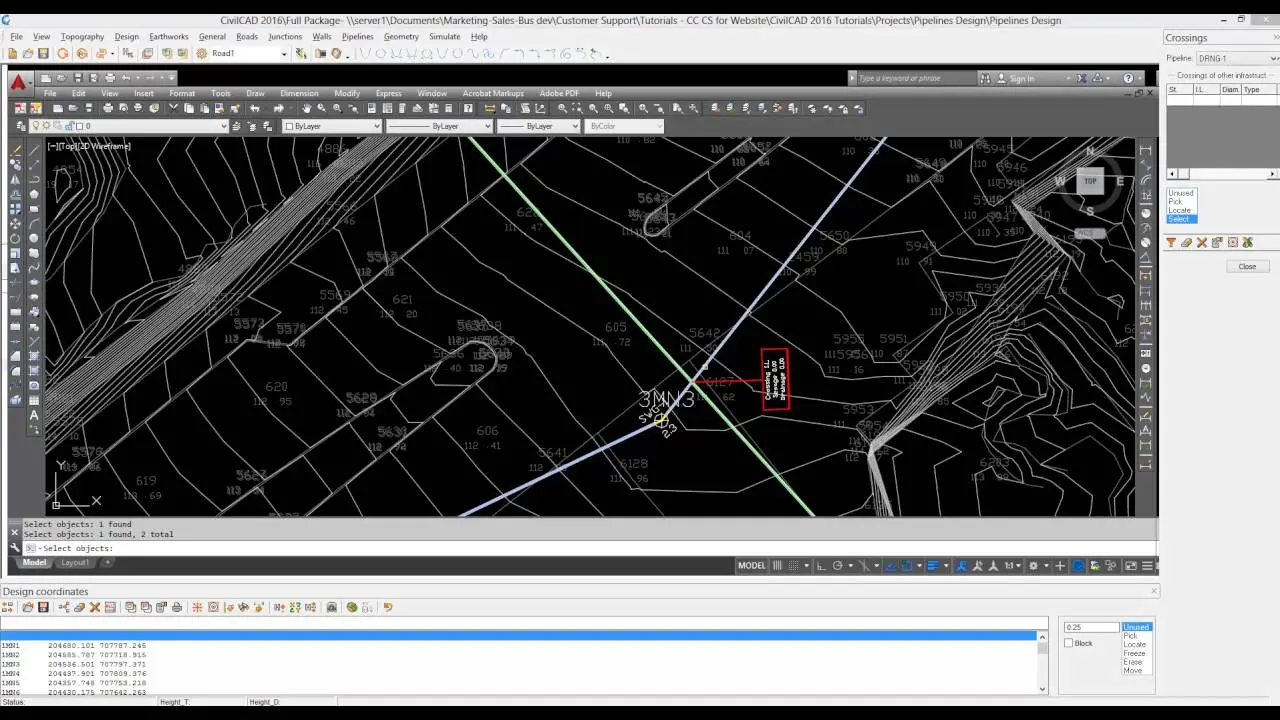Click the 0.25 value input field
This screenshot has height=720, width=1280.
coord(1091,627)
